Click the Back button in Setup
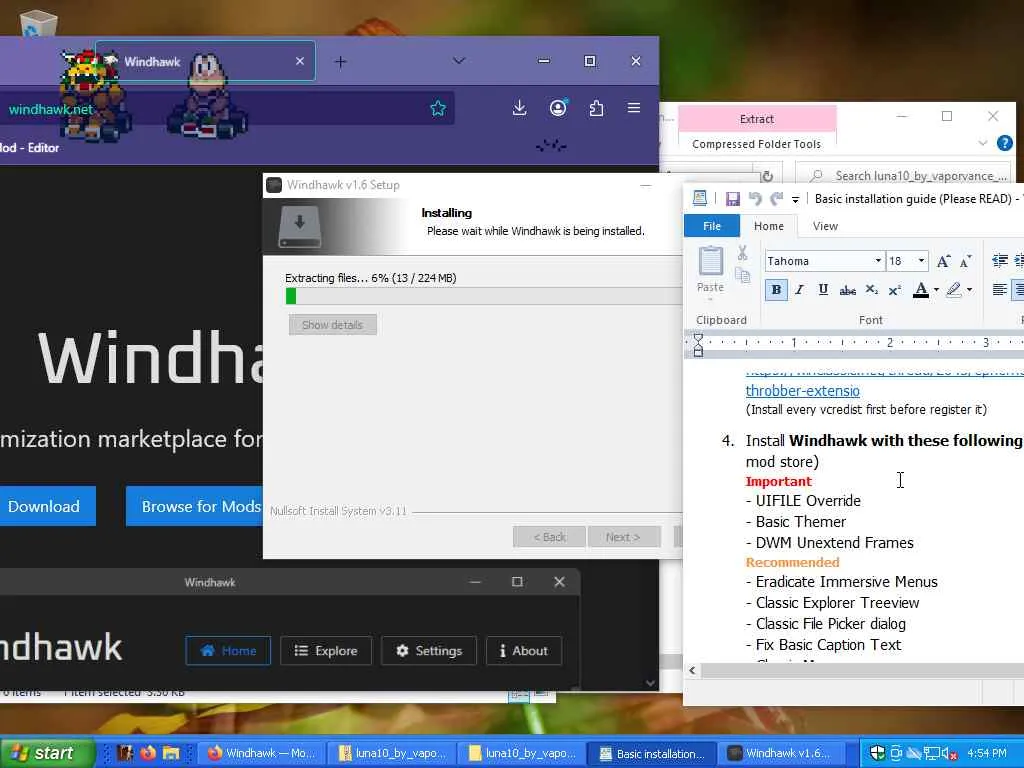Image resolution: width=1024 pixels, height=768 pixels. [549, 537]
